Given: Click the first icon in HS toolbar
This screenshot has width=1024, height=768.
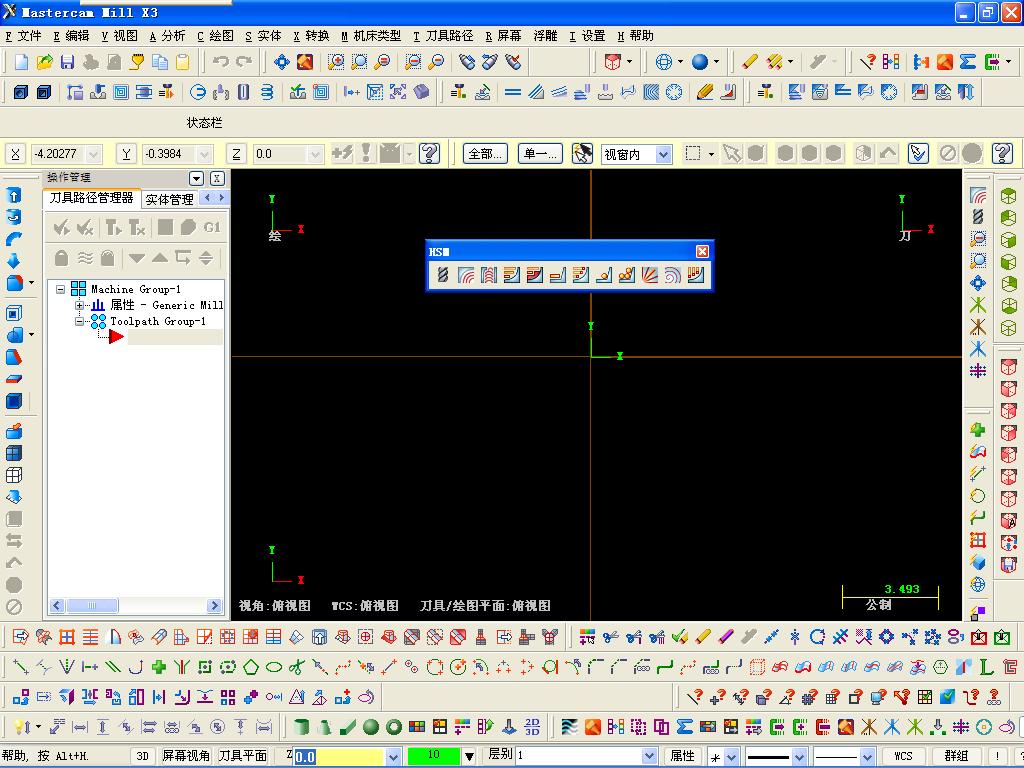Looking at the screenshot, I should click(443, 275).
